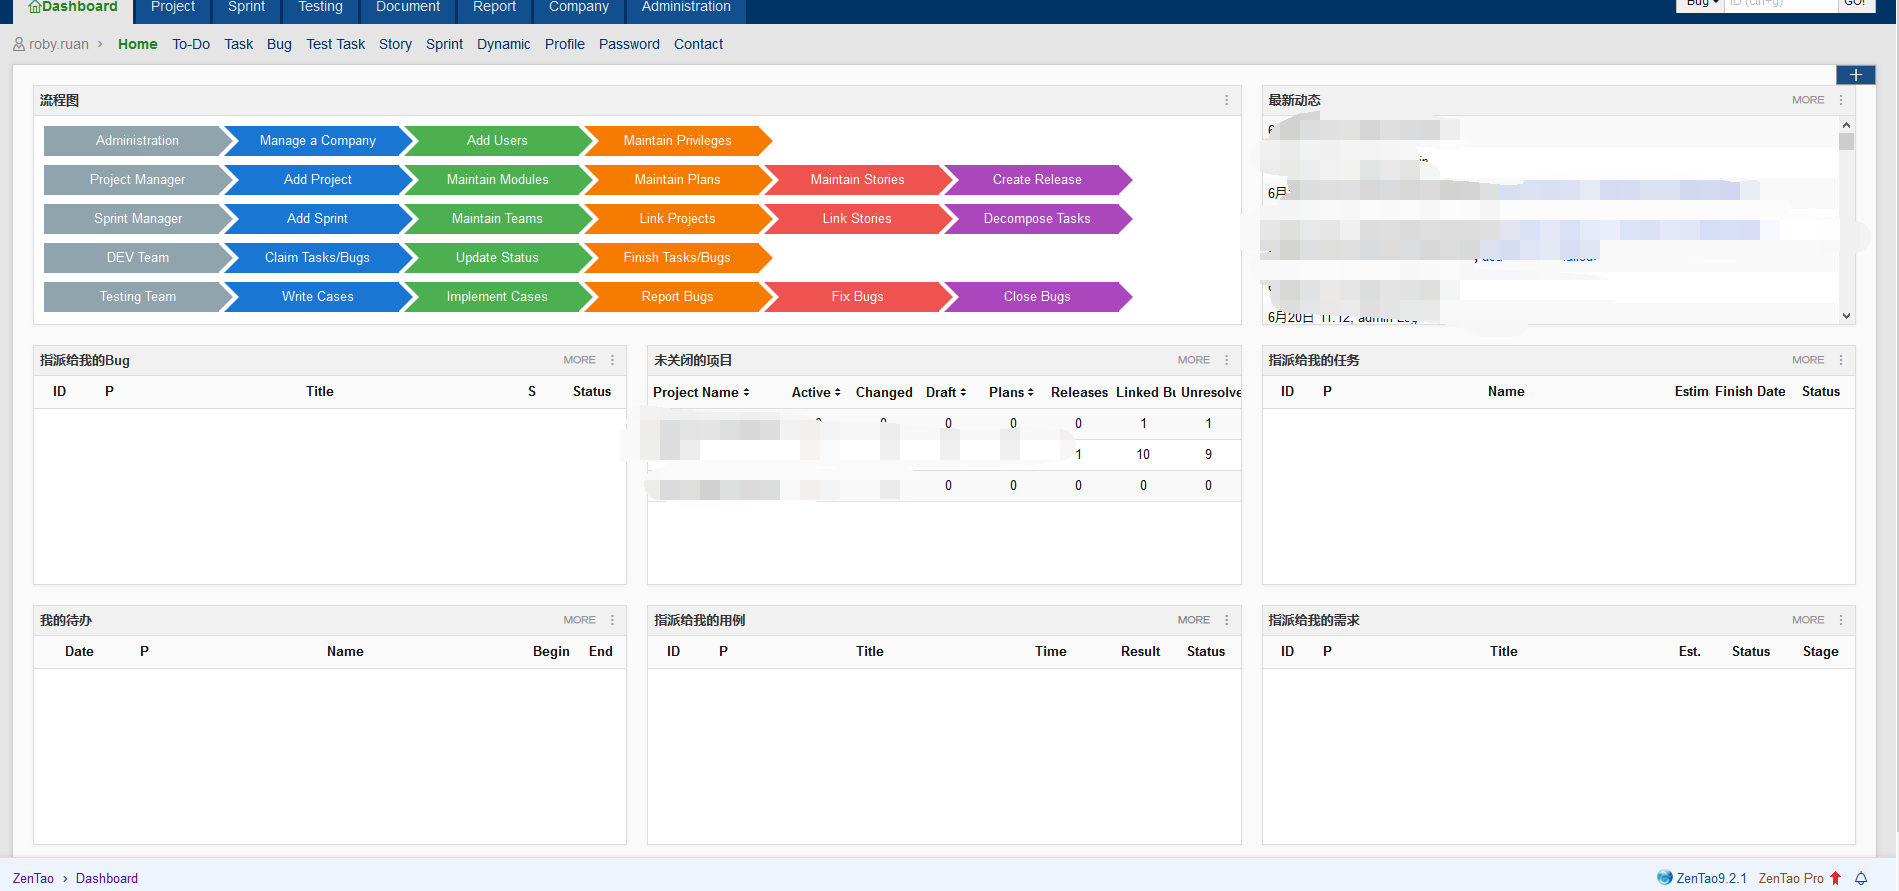The height and width of the screenshot is (891, 1899).
Task: Open the three-dot menu of the 最新动态 panel
Action: (x=1840, y=100)
